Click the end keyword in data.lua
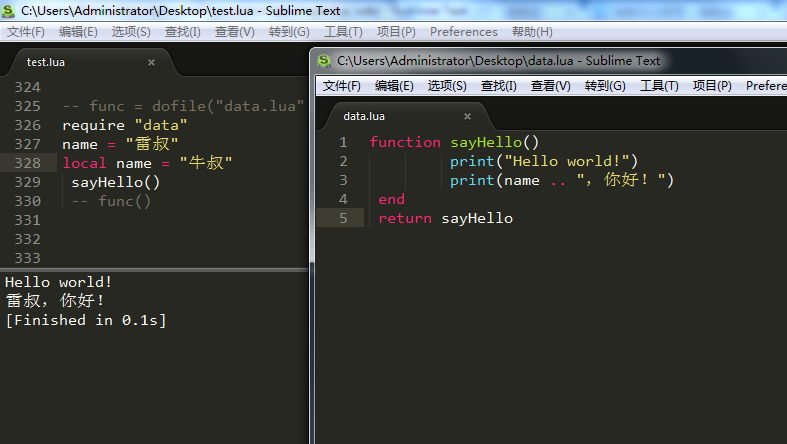The width and height of the screenshot is (787, 444). [x=391, y=200]
